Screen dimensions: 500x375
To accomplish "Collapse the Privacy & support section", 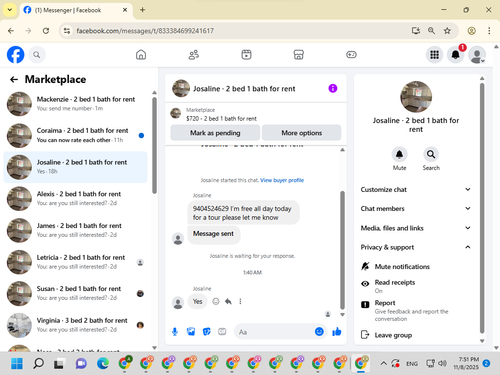I will pos(416,247).
